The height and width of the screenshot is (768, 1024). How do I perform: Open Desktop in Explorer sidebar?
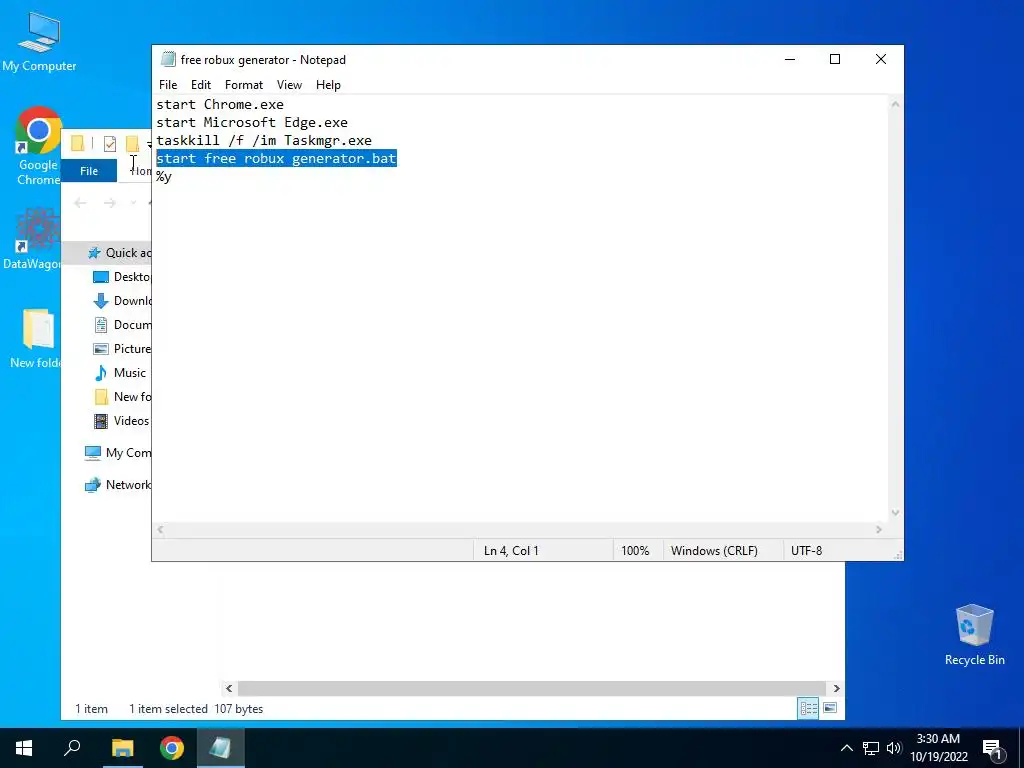[x=123, y=277]
